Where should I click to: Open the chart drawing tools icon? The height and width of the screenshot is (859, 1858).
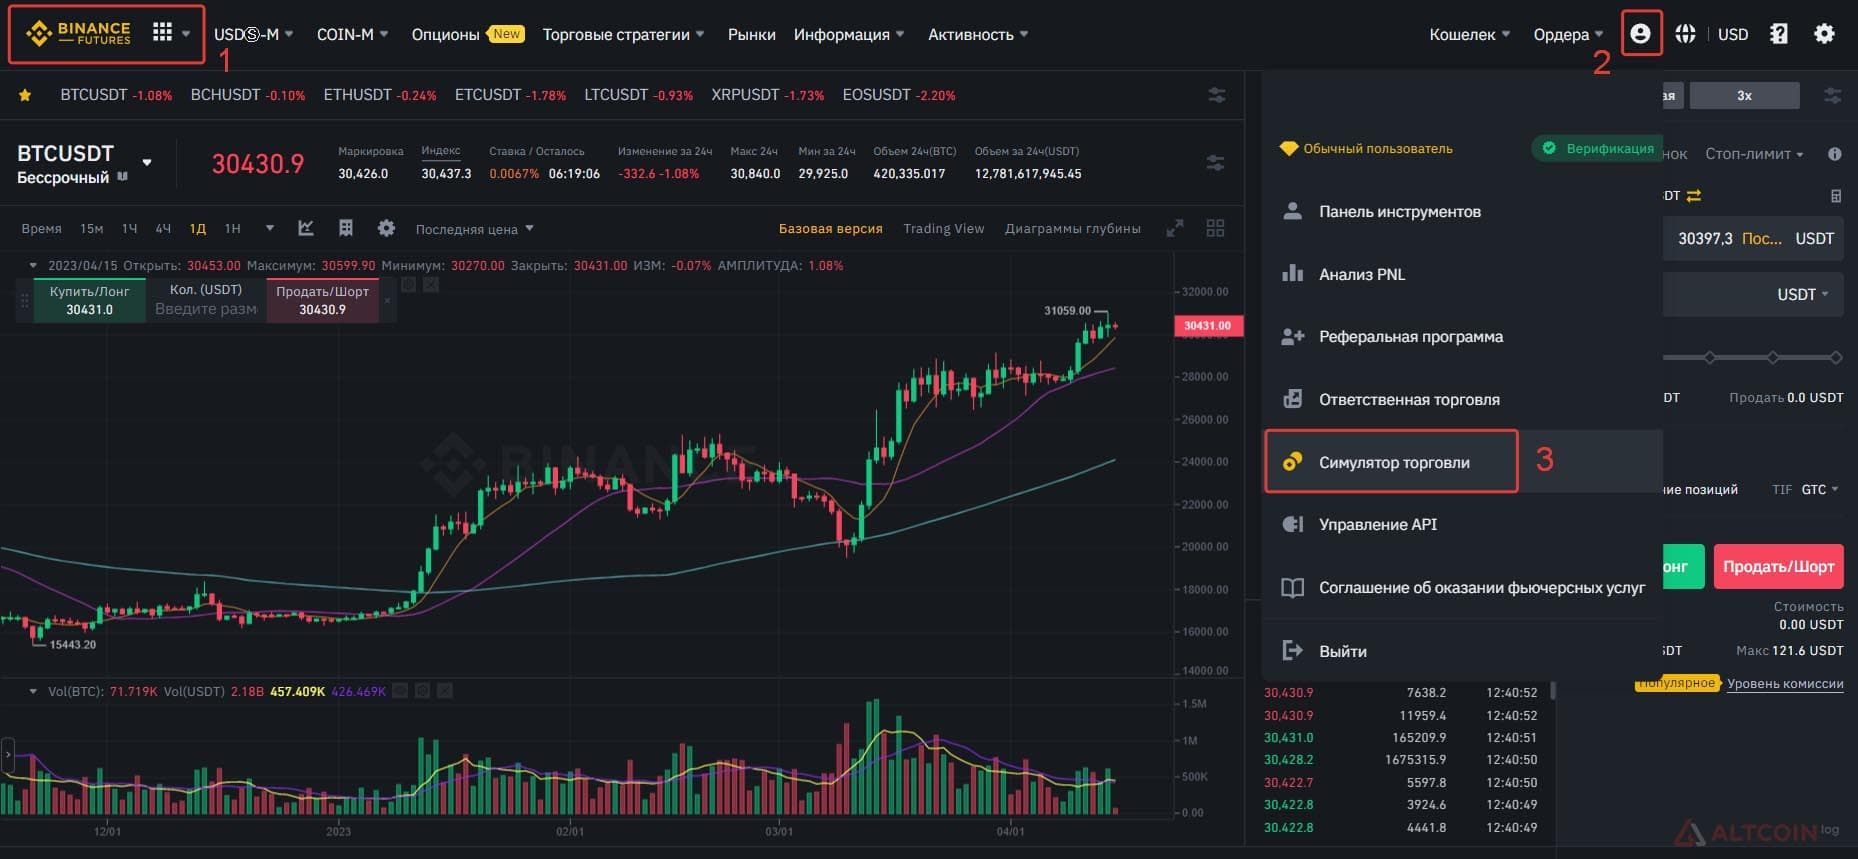click(x=306, y=228)
